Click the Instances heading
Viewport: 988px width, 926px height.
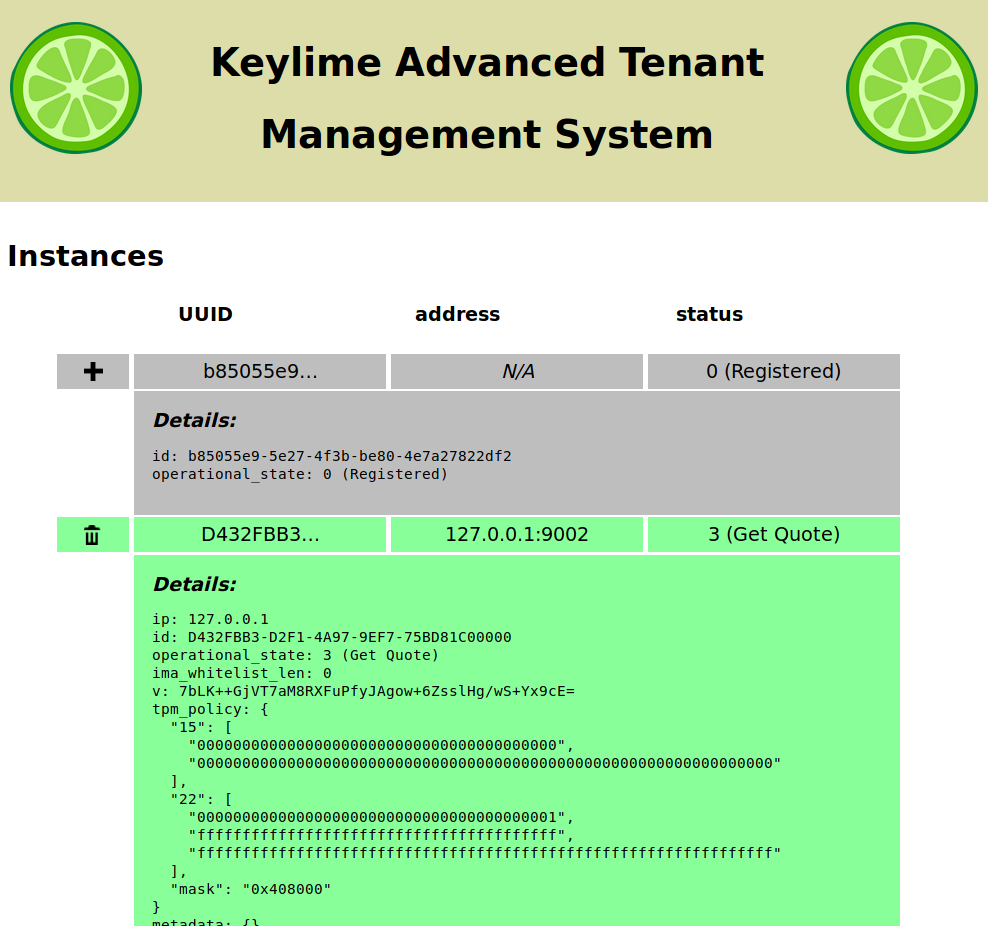click(86, 256)
